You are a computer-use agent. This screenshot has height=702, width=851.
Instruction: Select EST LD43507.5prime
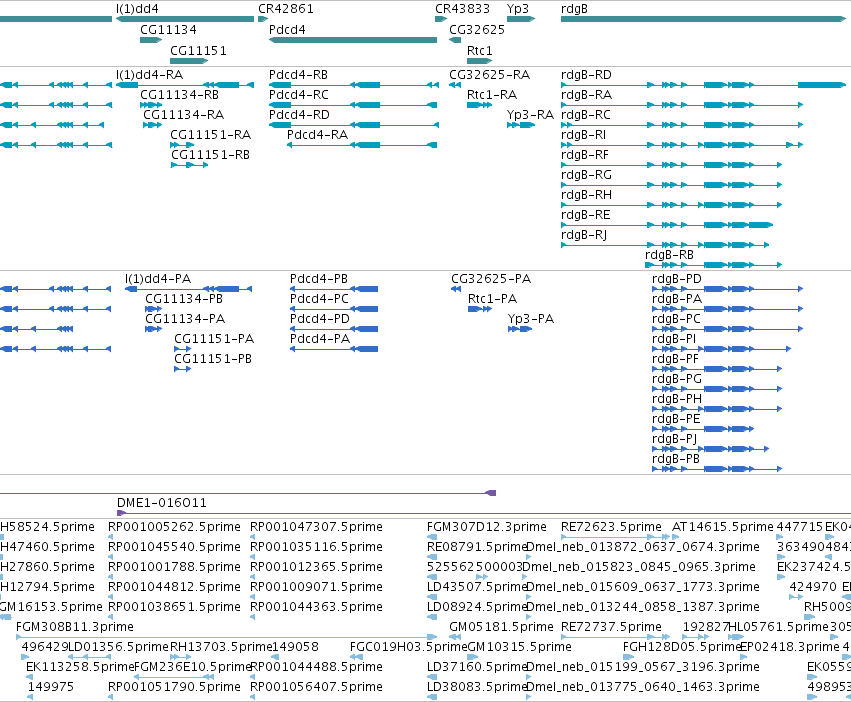coord(477,586)
